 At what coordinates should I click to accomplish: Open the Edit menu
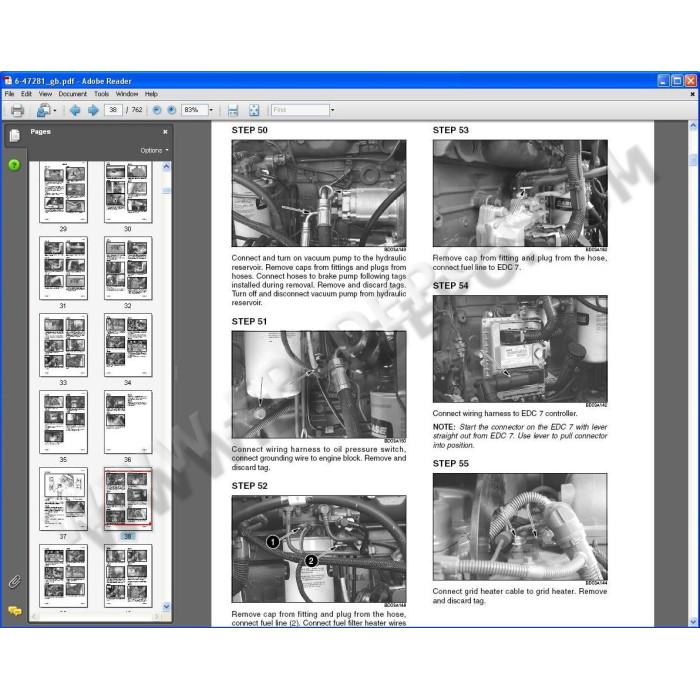click(x=26, y=94)
